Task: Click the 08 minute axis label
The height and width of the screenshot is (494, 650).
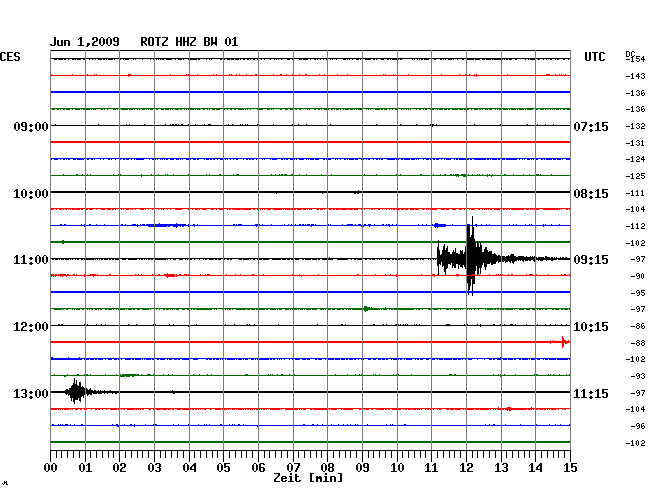Action: tap(327, 468)
